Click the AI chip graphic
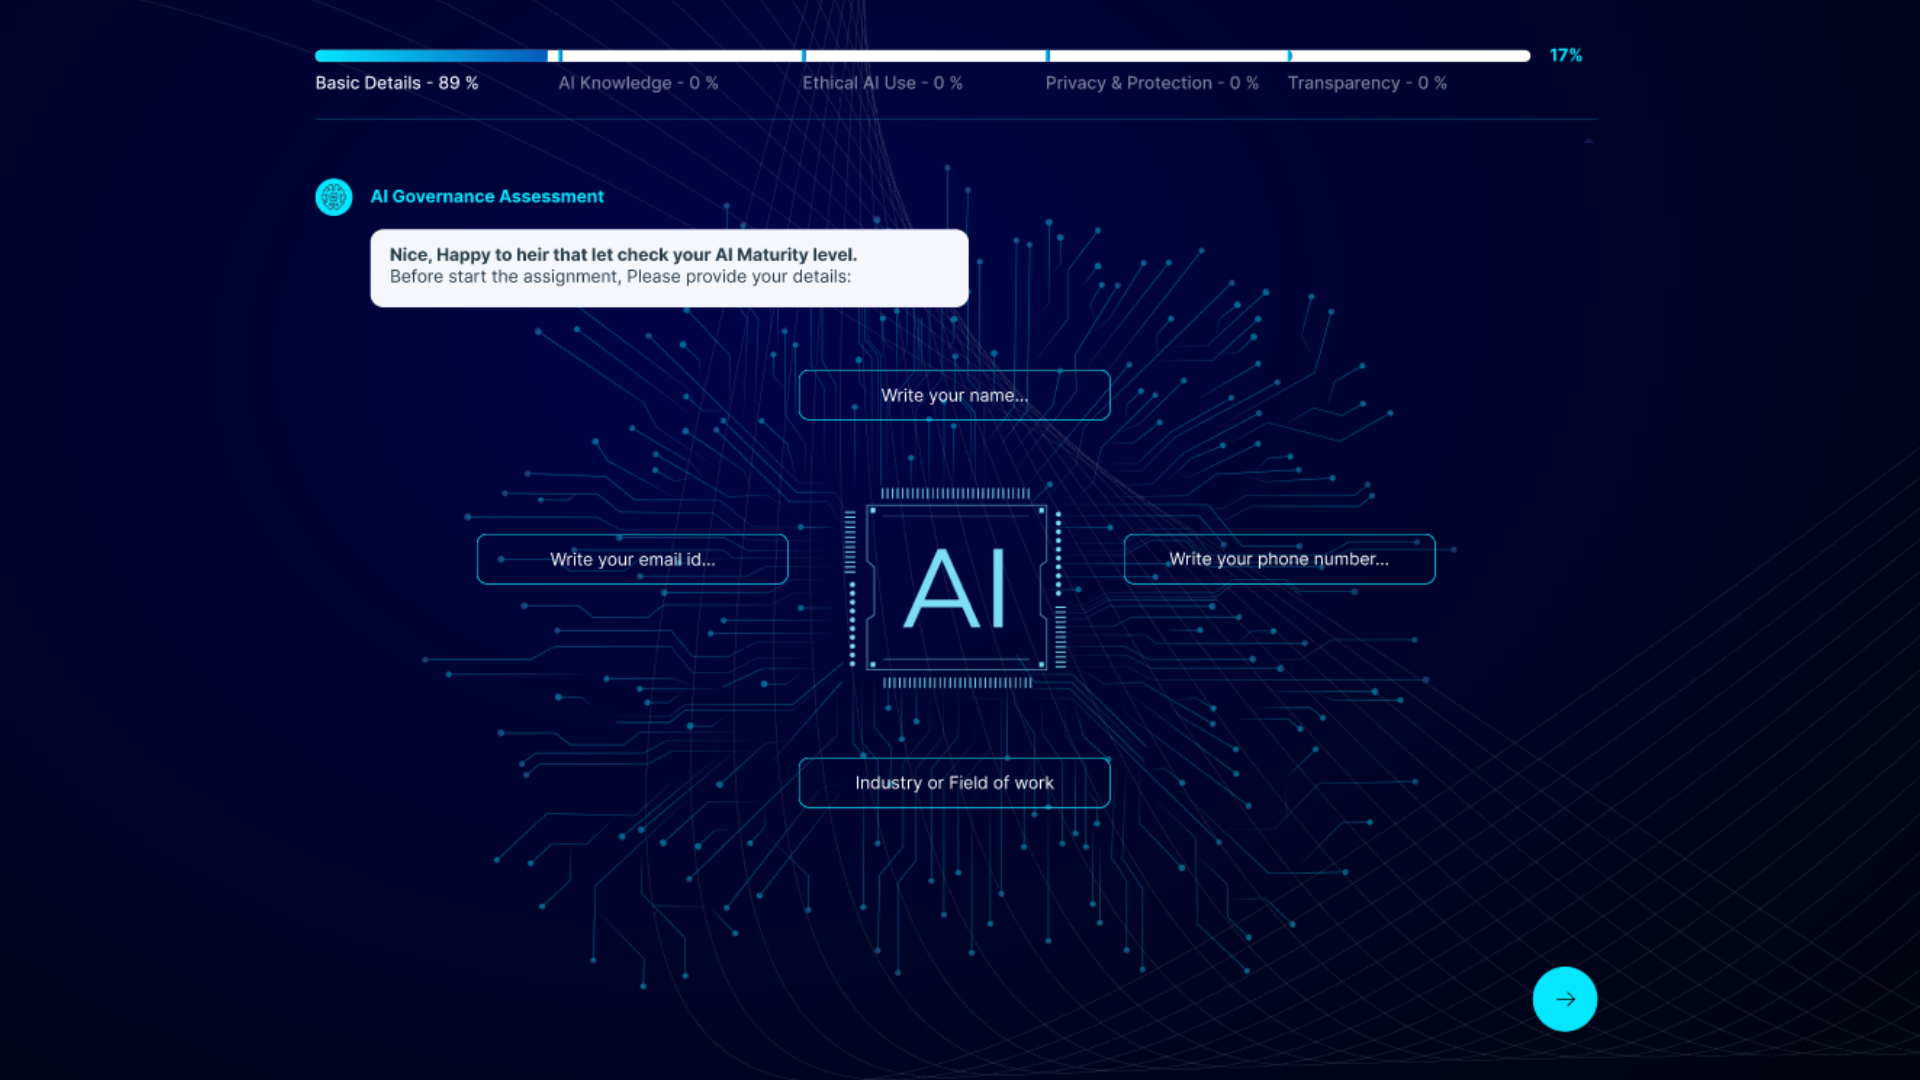The height and width of the screenshot is (1080, 1920). (955, 588)
